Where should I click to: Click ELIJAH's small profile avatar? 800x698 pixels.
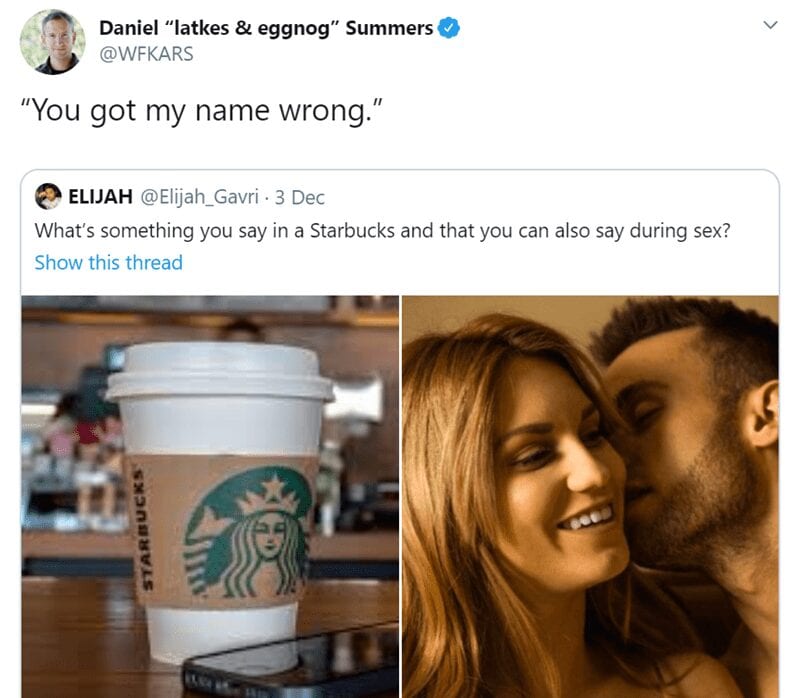[x=48, y=196]
